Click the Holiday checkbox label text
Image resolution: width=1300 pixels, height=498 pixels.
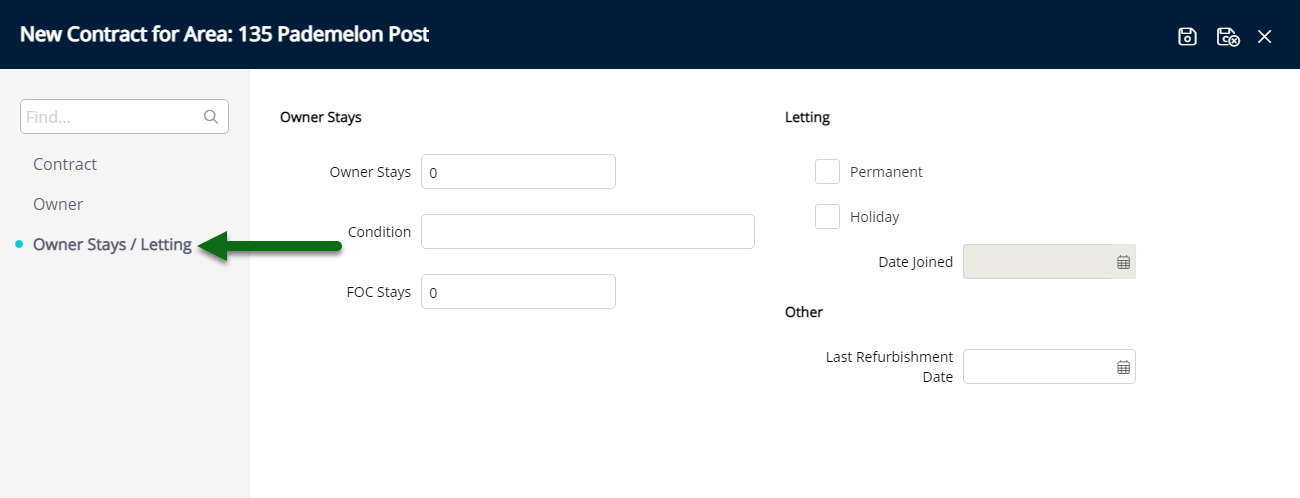(875, 216)
